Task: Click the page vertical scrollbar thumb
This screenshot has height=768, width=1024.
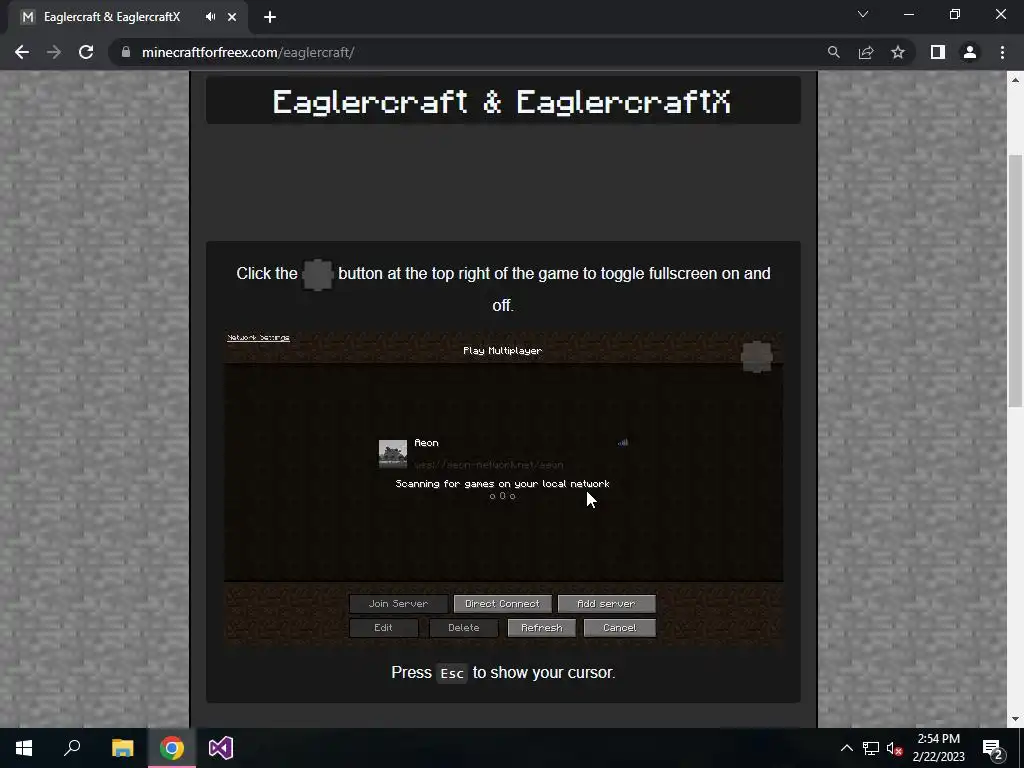Action: [1015, 281]
